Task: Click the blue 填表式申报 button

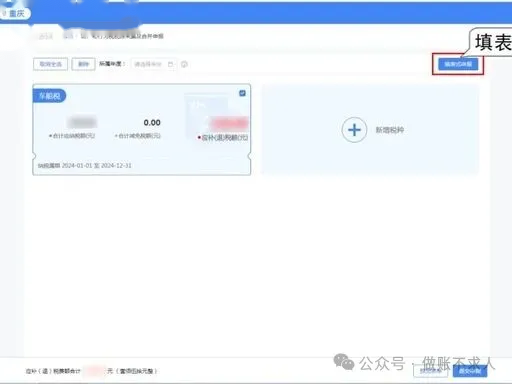Action: 458,64
